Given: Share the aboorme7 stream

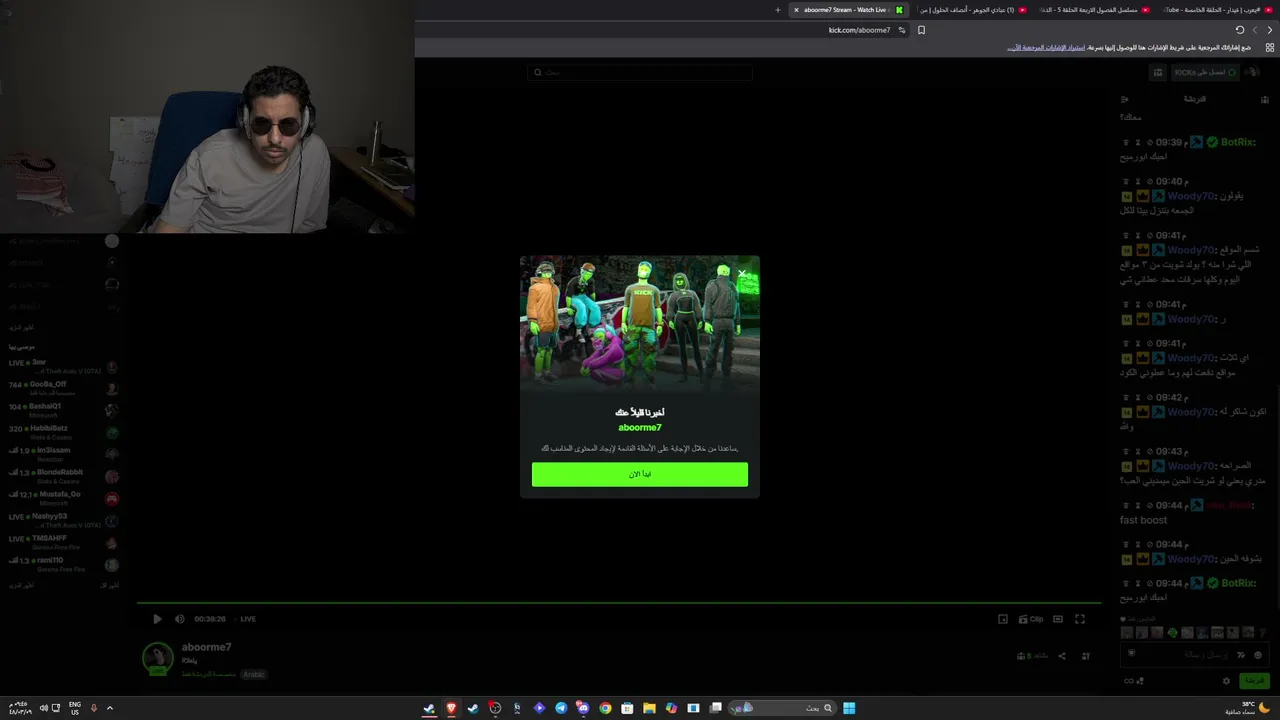Looking at the screenshot, I should coord(1062,656).
